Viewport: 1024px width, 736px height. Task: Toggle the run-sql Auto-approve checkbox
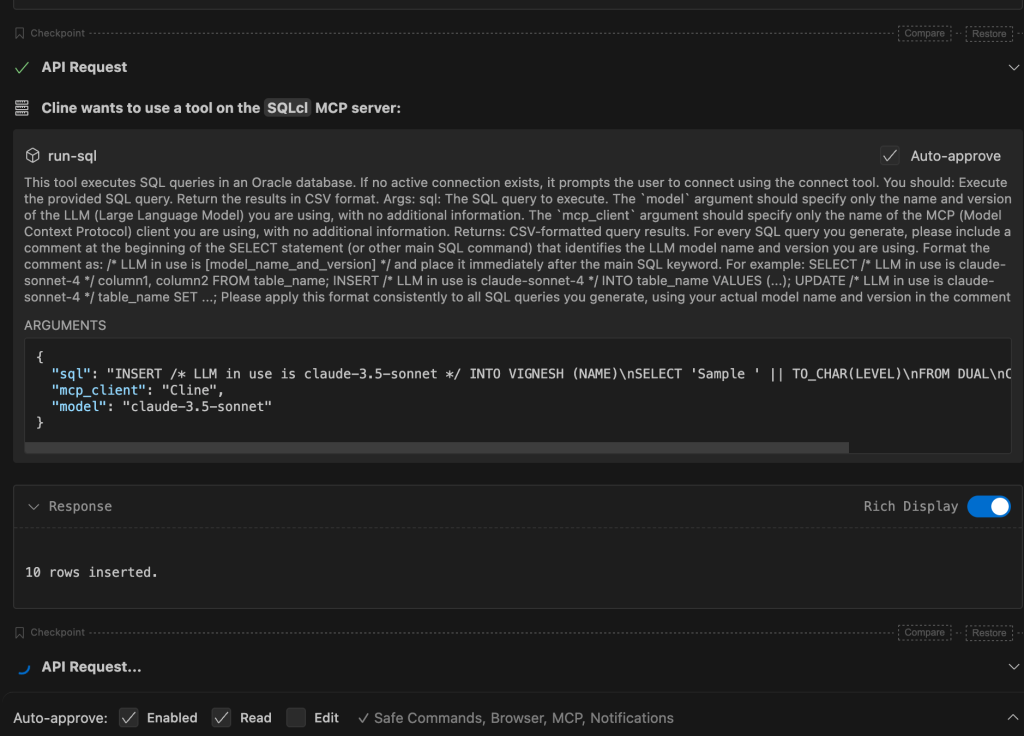pos(889,156)
